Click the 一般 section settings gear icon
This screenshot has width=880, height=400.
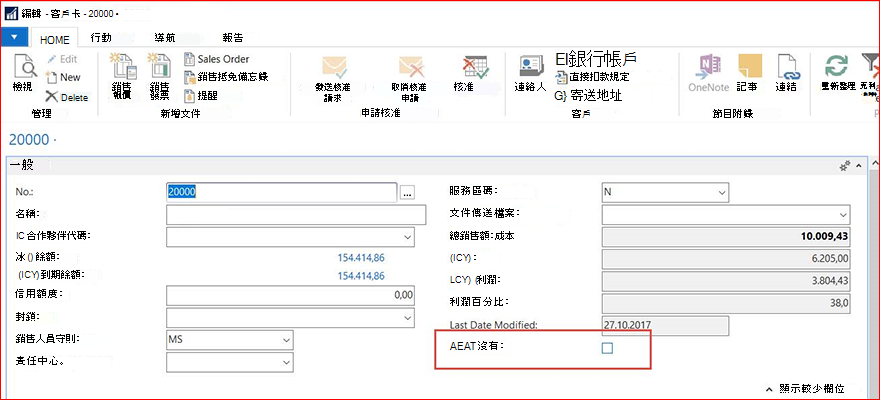tap(844, 166)
